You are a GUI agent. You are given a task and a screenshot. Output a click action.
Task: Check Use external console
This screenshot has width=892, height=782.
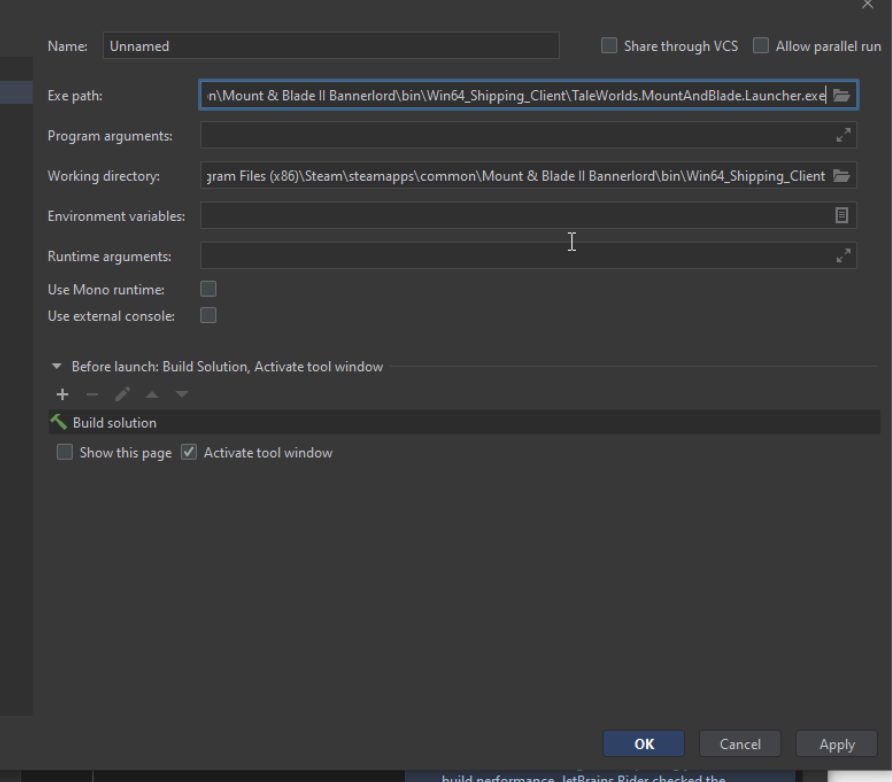(x=208, y=316)
